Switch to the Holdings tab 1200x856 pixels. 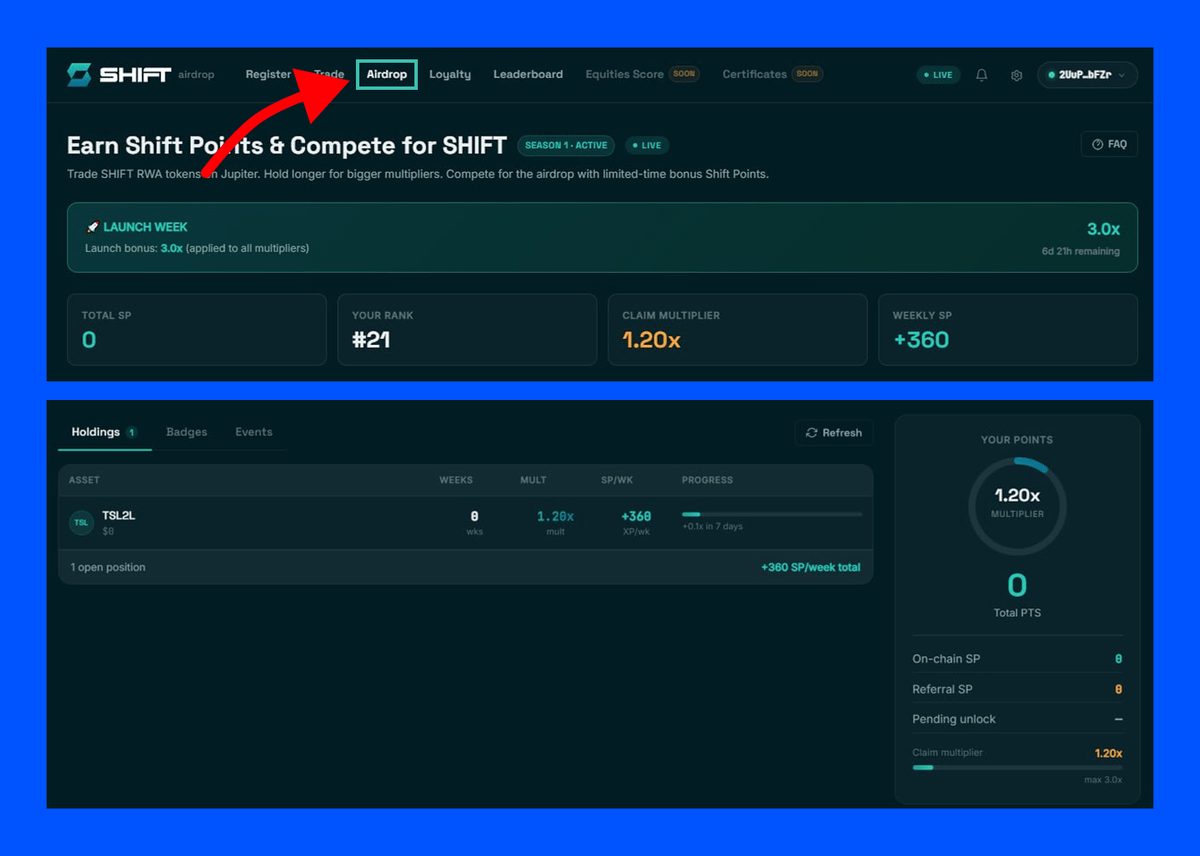[x=104, y=432]
